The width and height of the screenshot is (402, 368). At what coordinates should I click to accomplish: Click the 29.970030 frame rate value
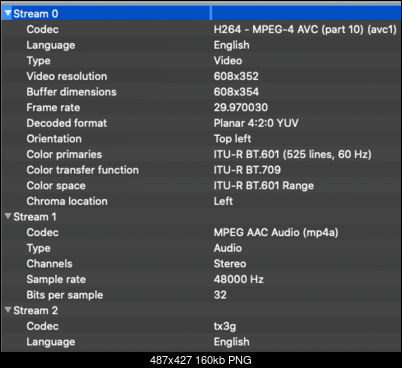[x=241, y=107]
